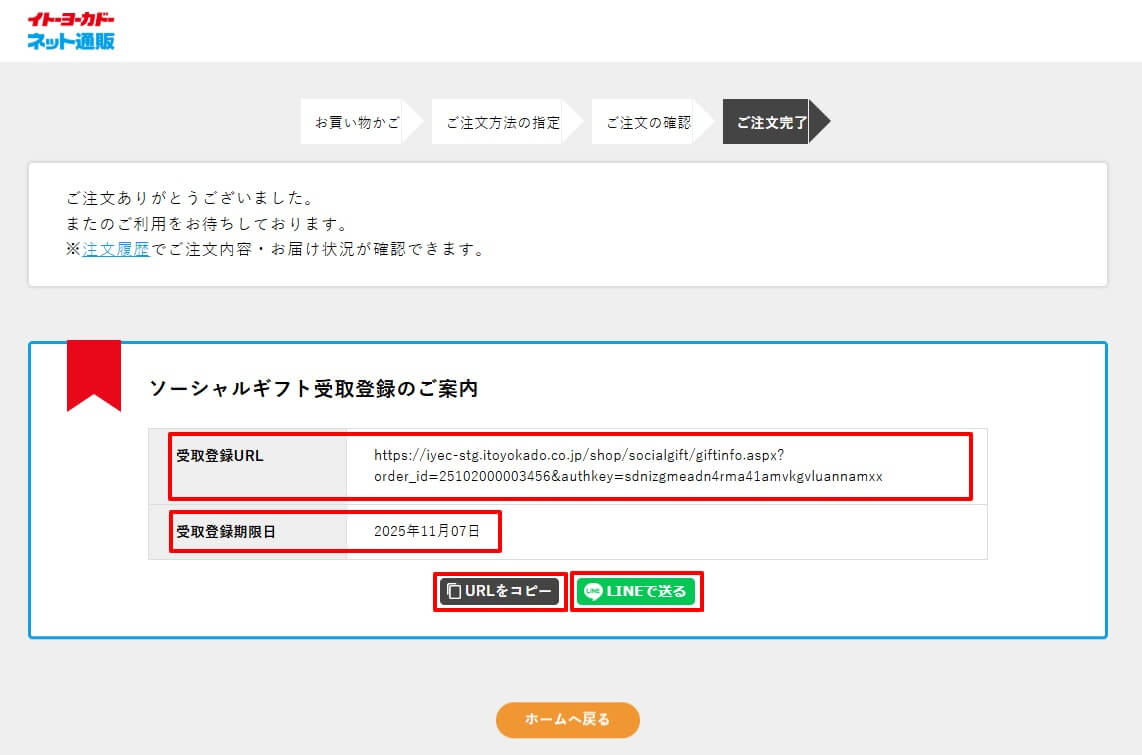Open the 注文履歴 link
1142x755 pixels.
click(116, 250)
